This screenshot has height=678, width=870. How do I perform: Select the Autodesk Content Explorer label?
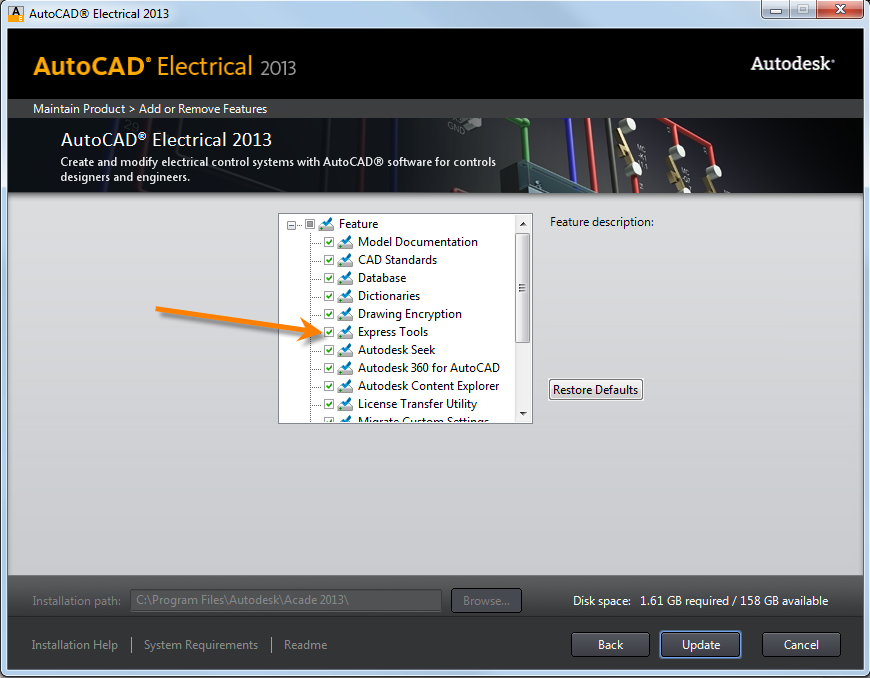[428, 386]
